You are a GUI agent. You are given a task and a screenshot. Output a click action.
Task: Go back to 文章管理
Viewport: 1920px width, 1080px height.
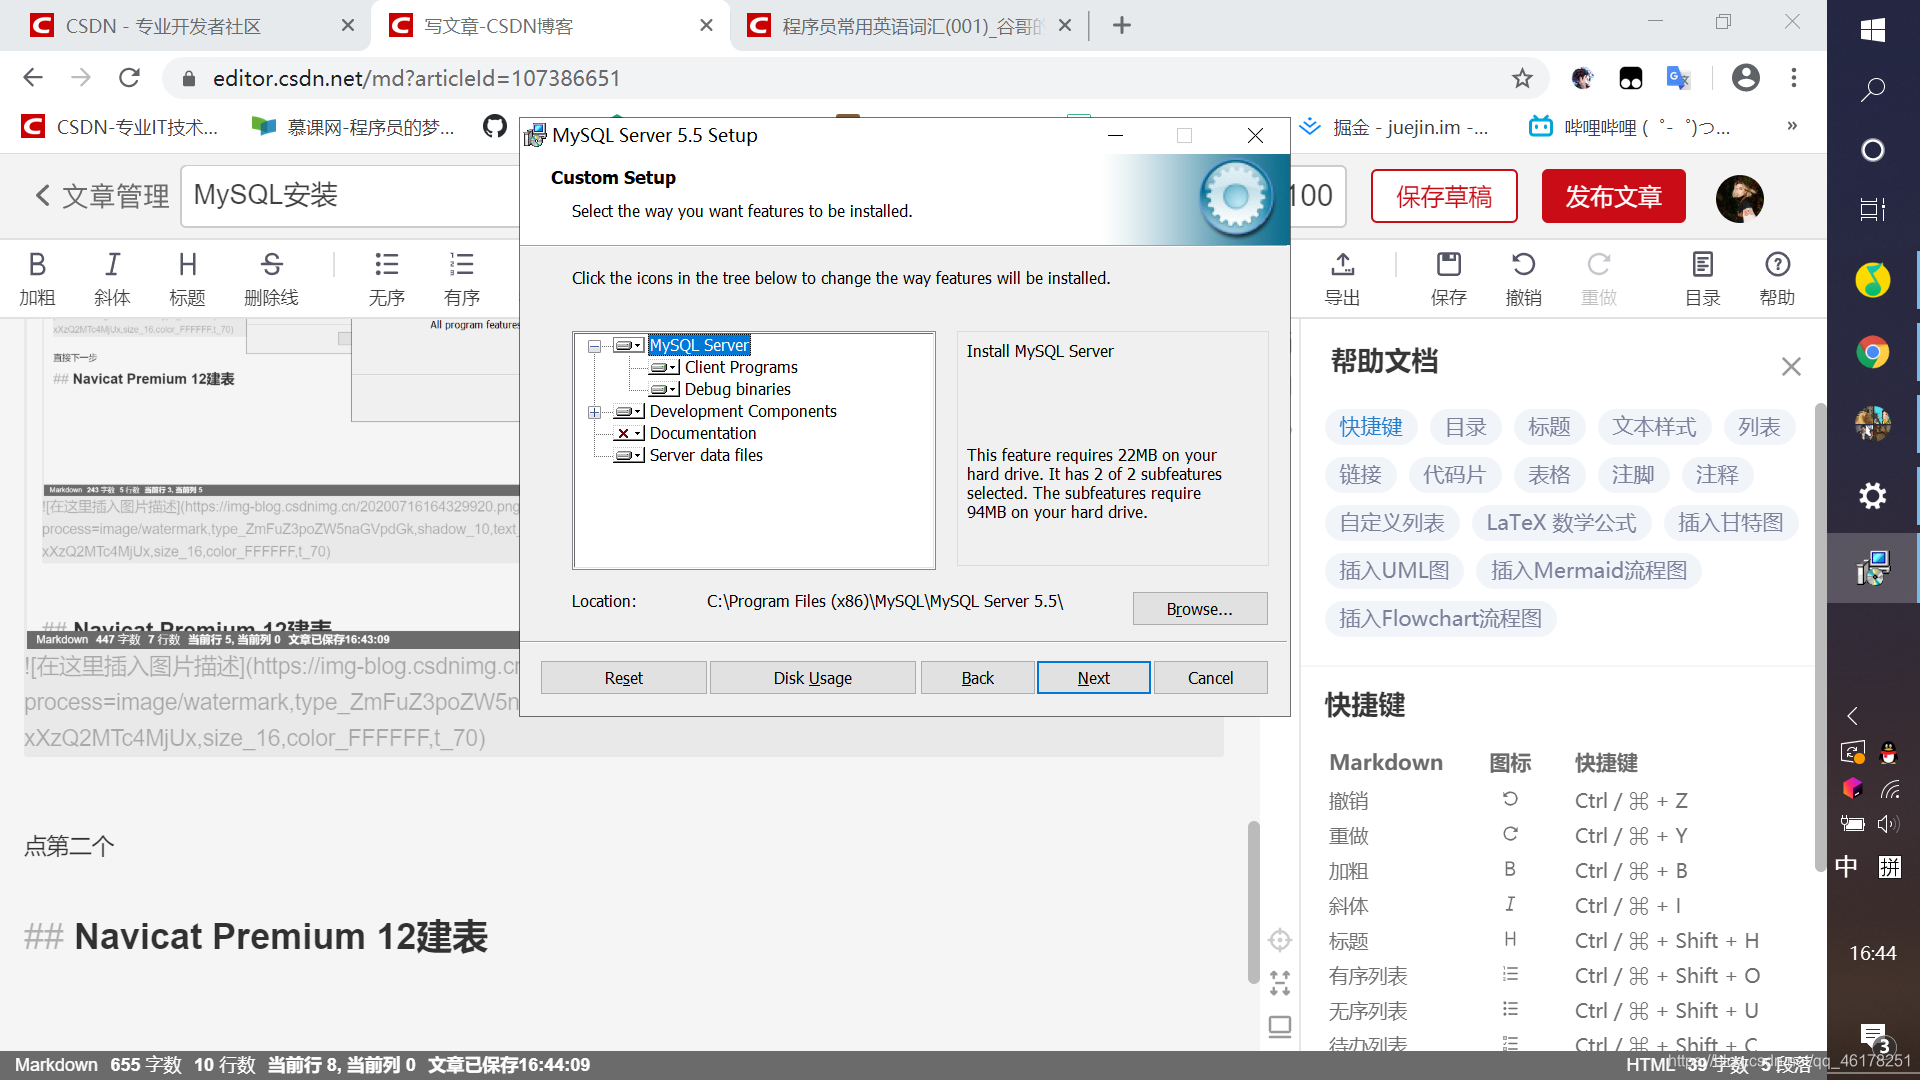pyautogui.click(x=102, y=196)
